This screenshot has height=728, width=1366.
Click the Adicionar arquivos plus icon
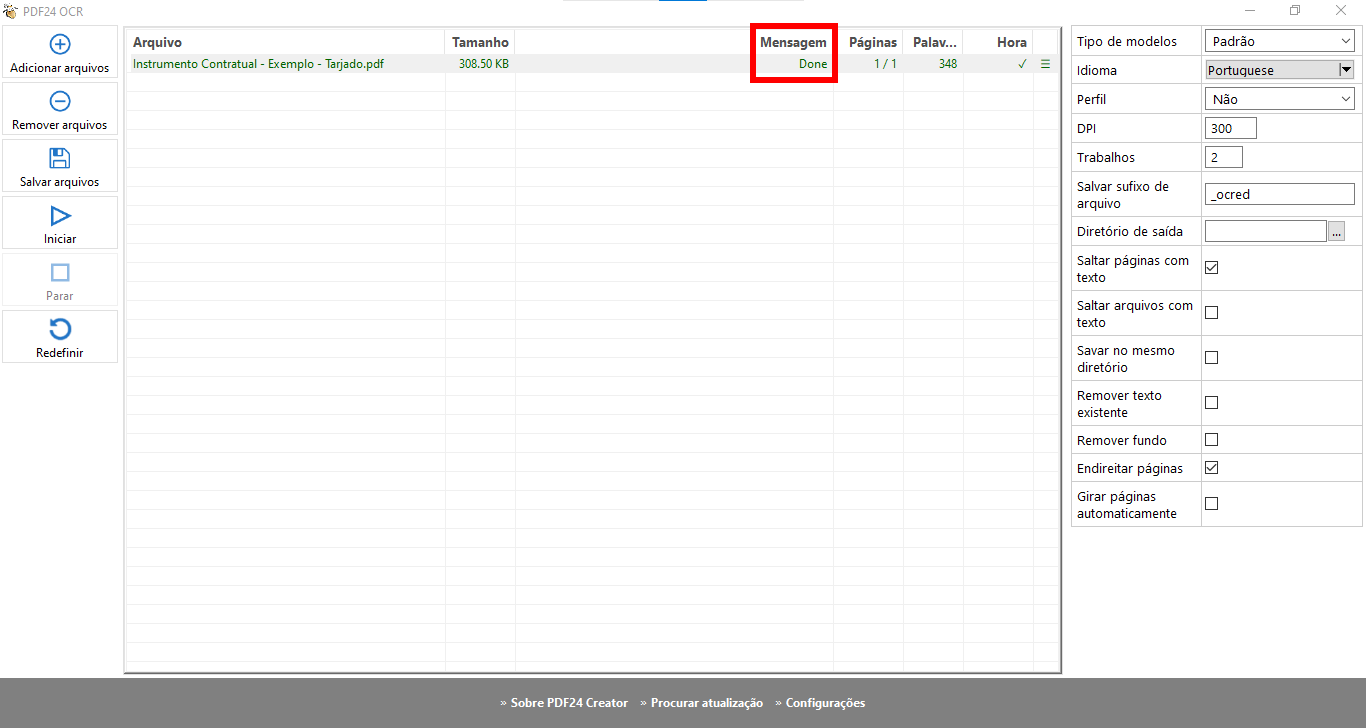click(60, 44)
